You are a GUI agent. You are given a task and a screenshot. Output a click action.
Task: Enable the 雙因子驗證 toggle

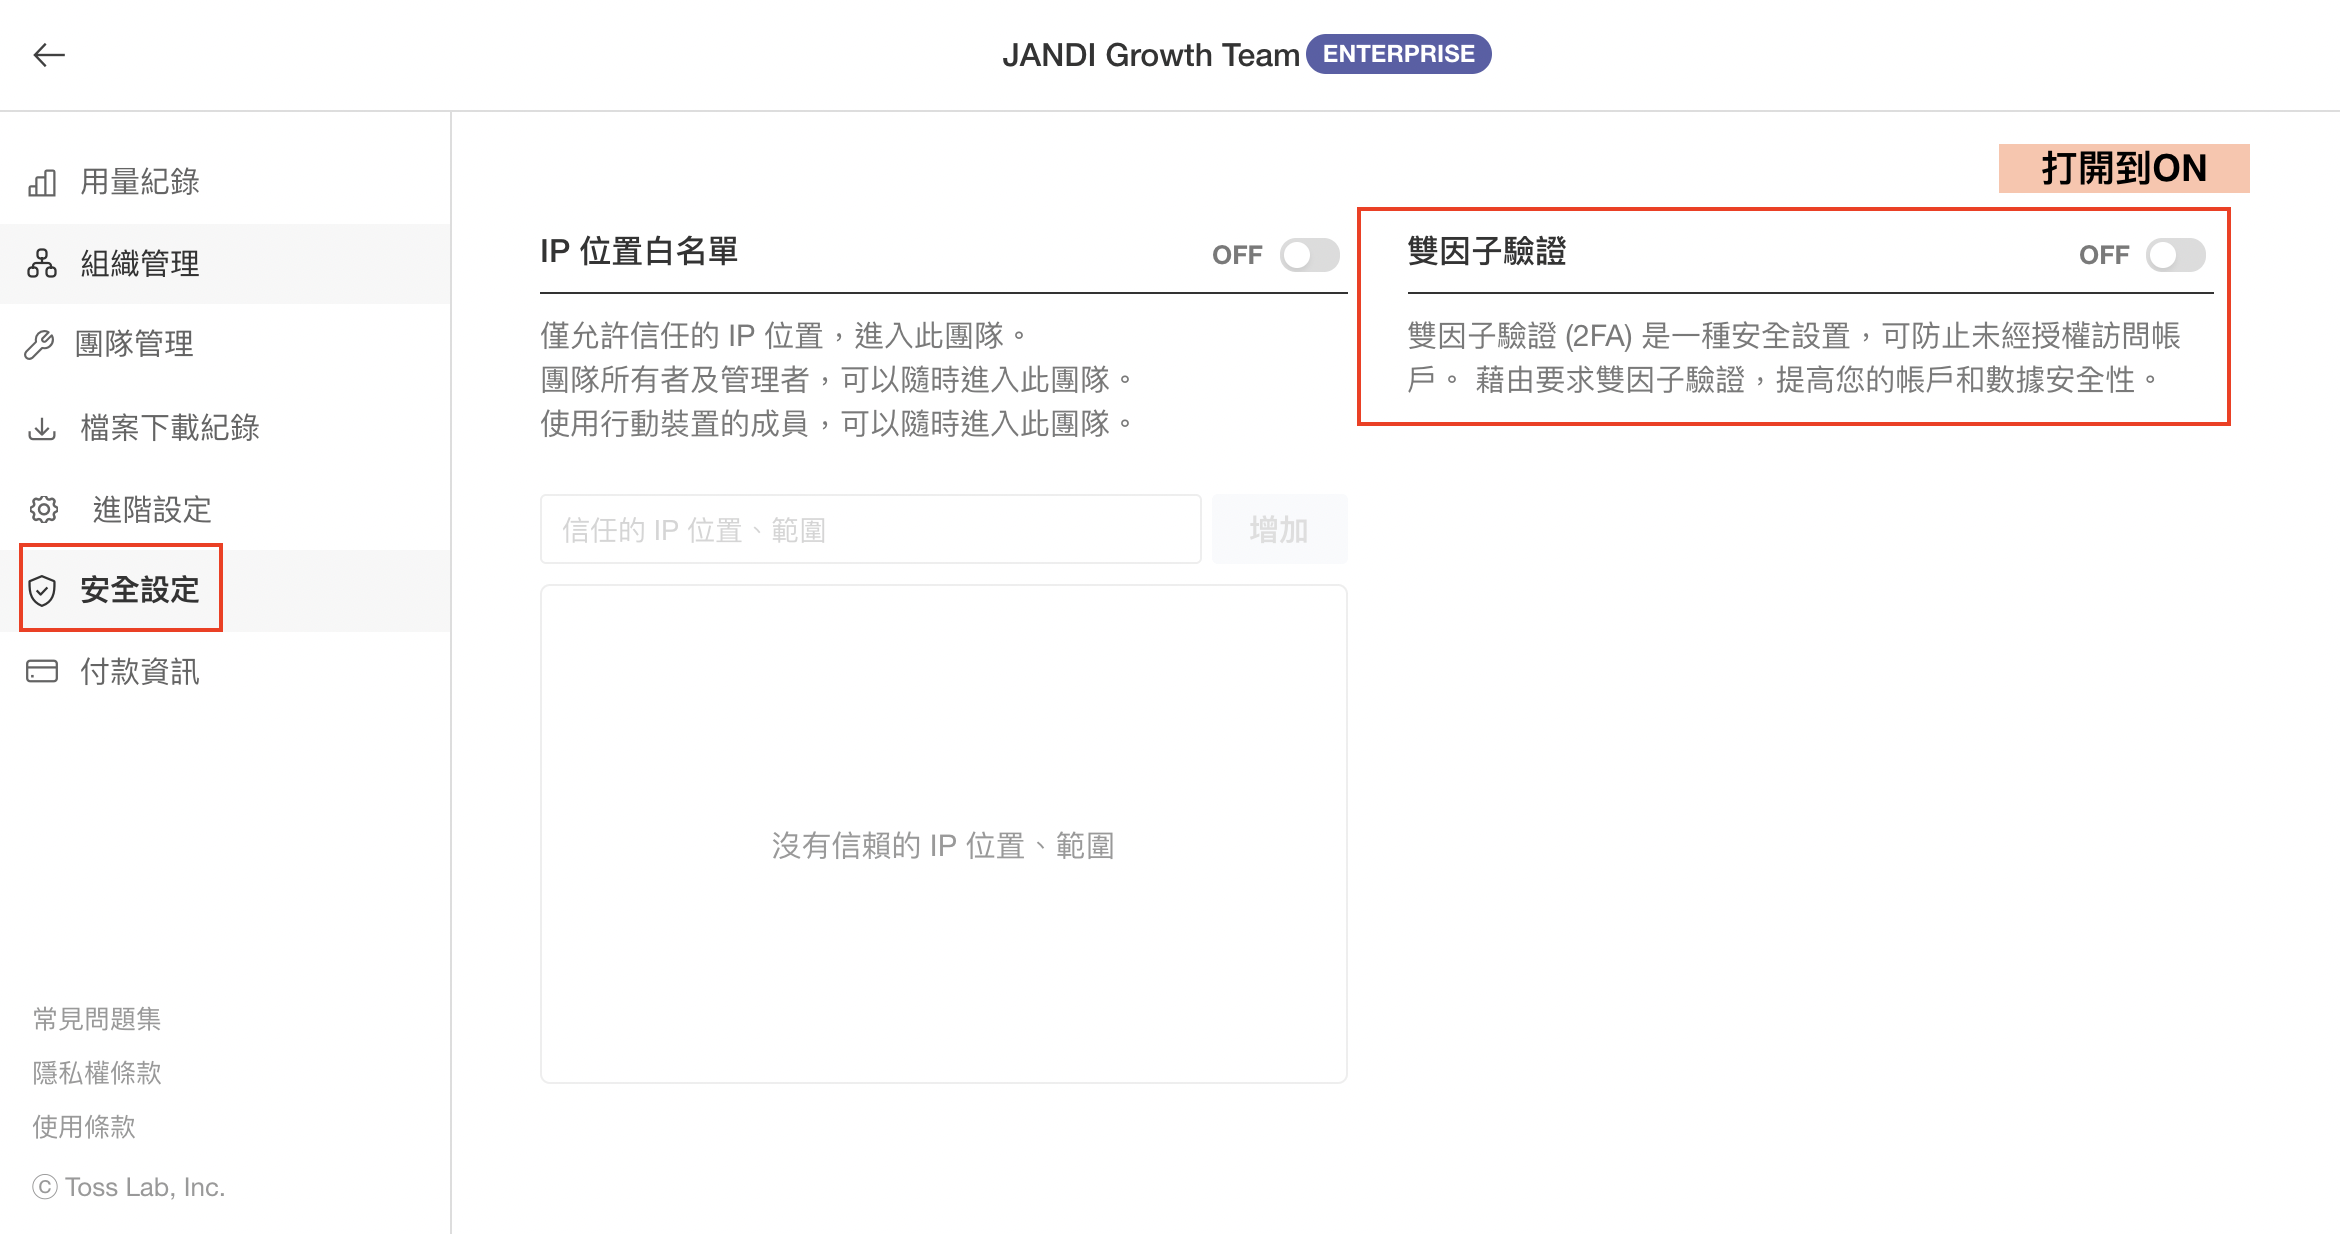tap(2175, 255)
